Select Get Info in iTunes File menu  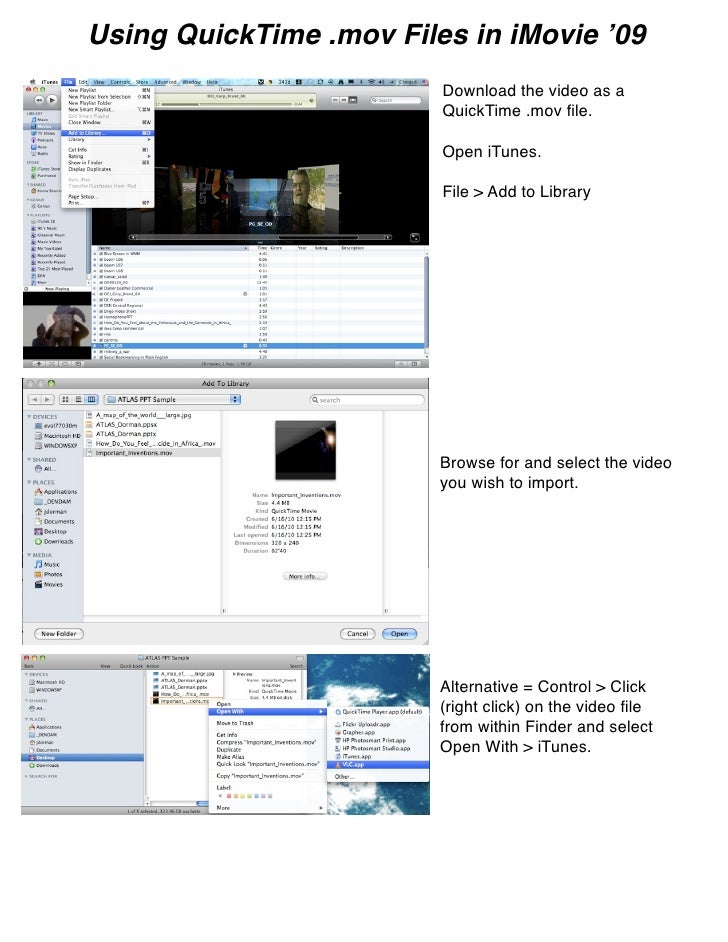108,150
